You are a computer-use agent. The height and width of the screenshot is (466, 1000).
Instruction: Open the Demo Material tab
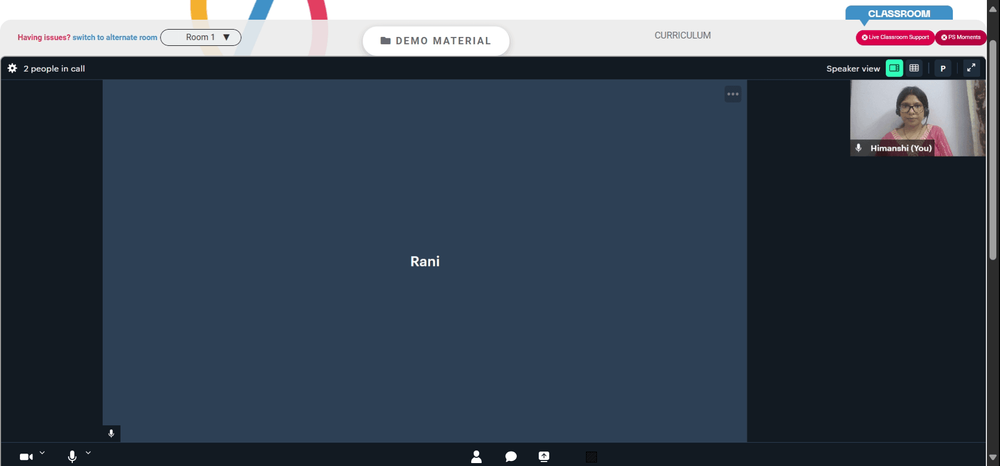pyautogui.click(x=436, y=41)
